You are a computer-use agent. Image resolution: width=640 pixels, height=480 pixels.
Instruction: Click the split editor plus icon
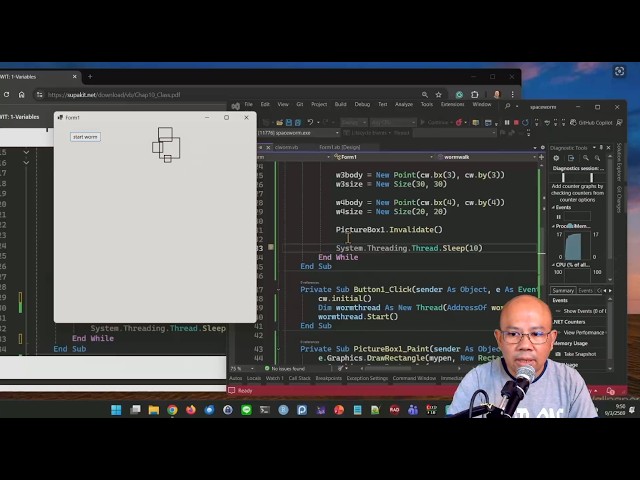click(x=541, y=157)
